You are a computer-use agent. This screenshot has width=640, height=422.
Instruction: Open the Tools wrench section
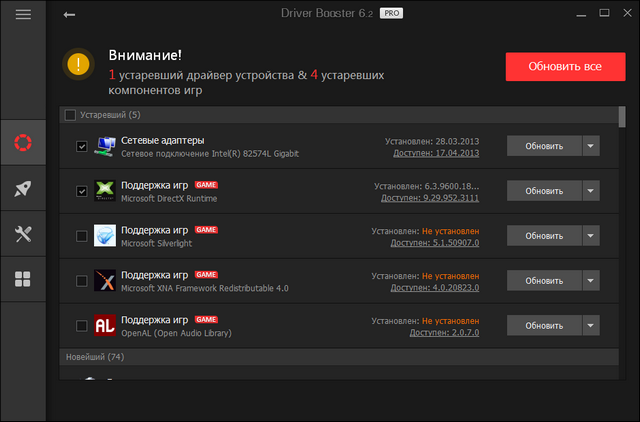tap(23, 234)
